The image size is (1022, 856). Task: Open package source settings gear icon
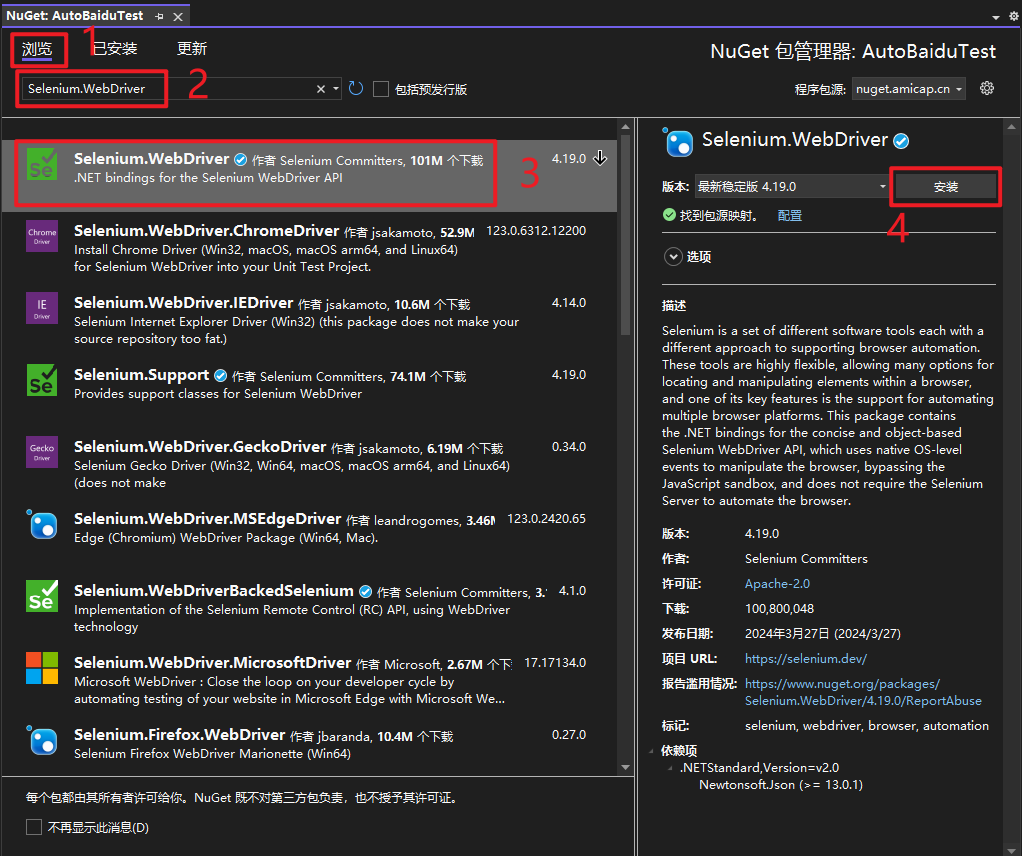(987, 88)
